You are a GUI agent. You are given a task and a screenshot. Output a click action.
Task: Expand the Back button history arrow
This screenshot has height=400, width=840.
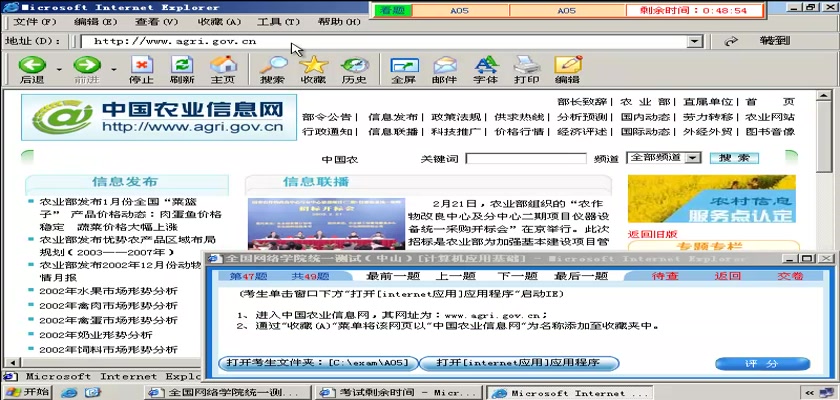tap(59, 69)
